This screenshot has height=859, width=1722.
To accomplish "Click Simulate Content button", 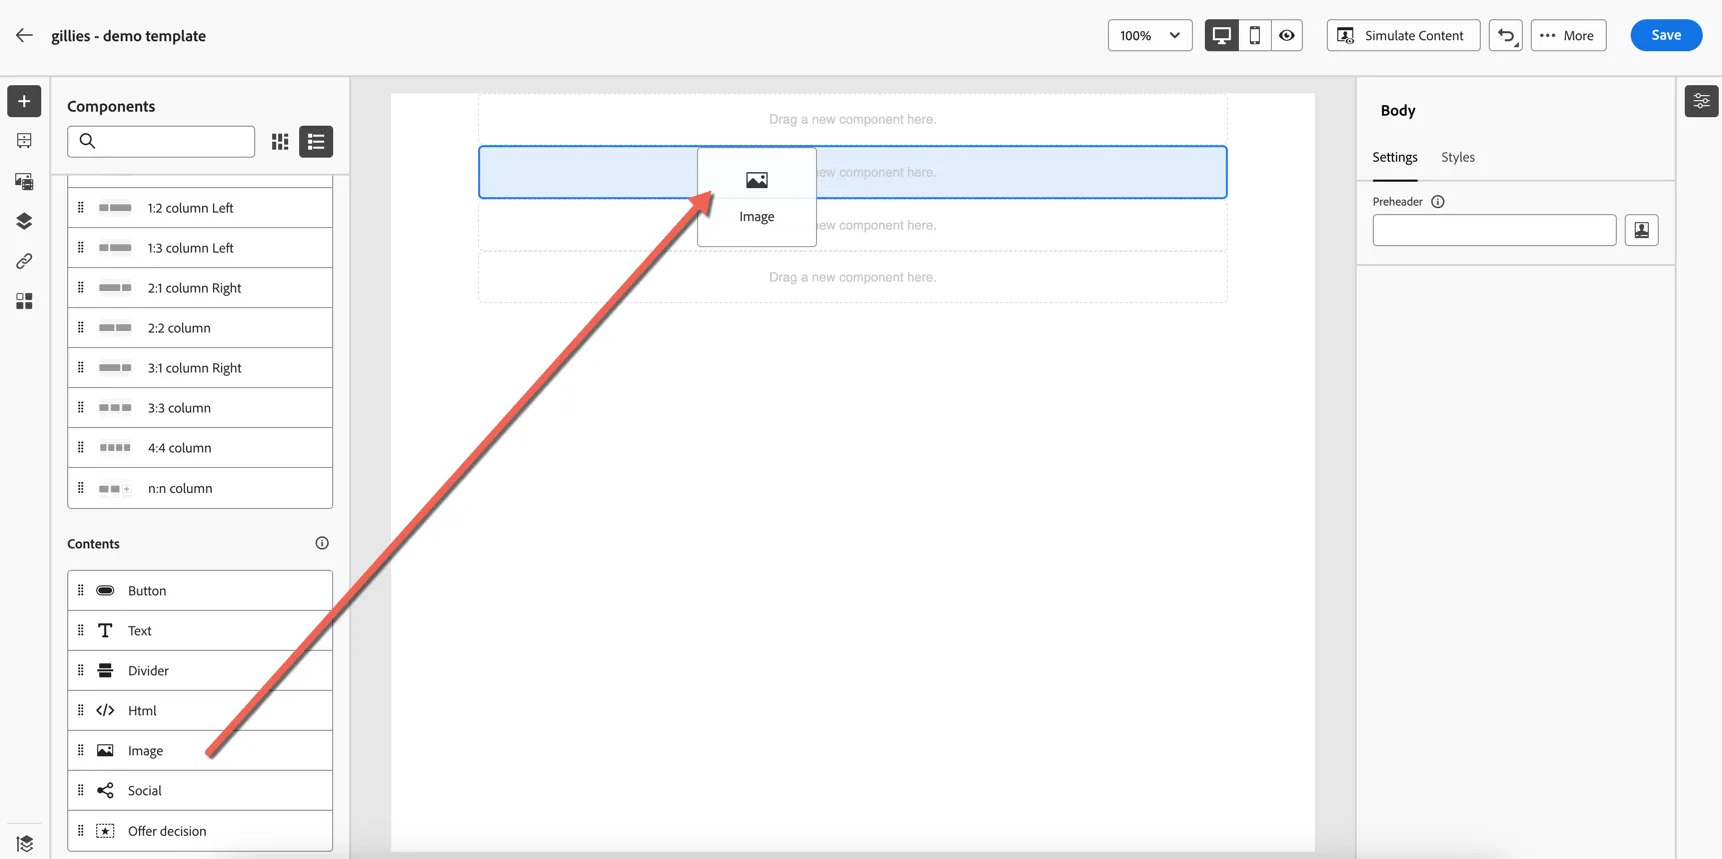I will pos(1403,35).
